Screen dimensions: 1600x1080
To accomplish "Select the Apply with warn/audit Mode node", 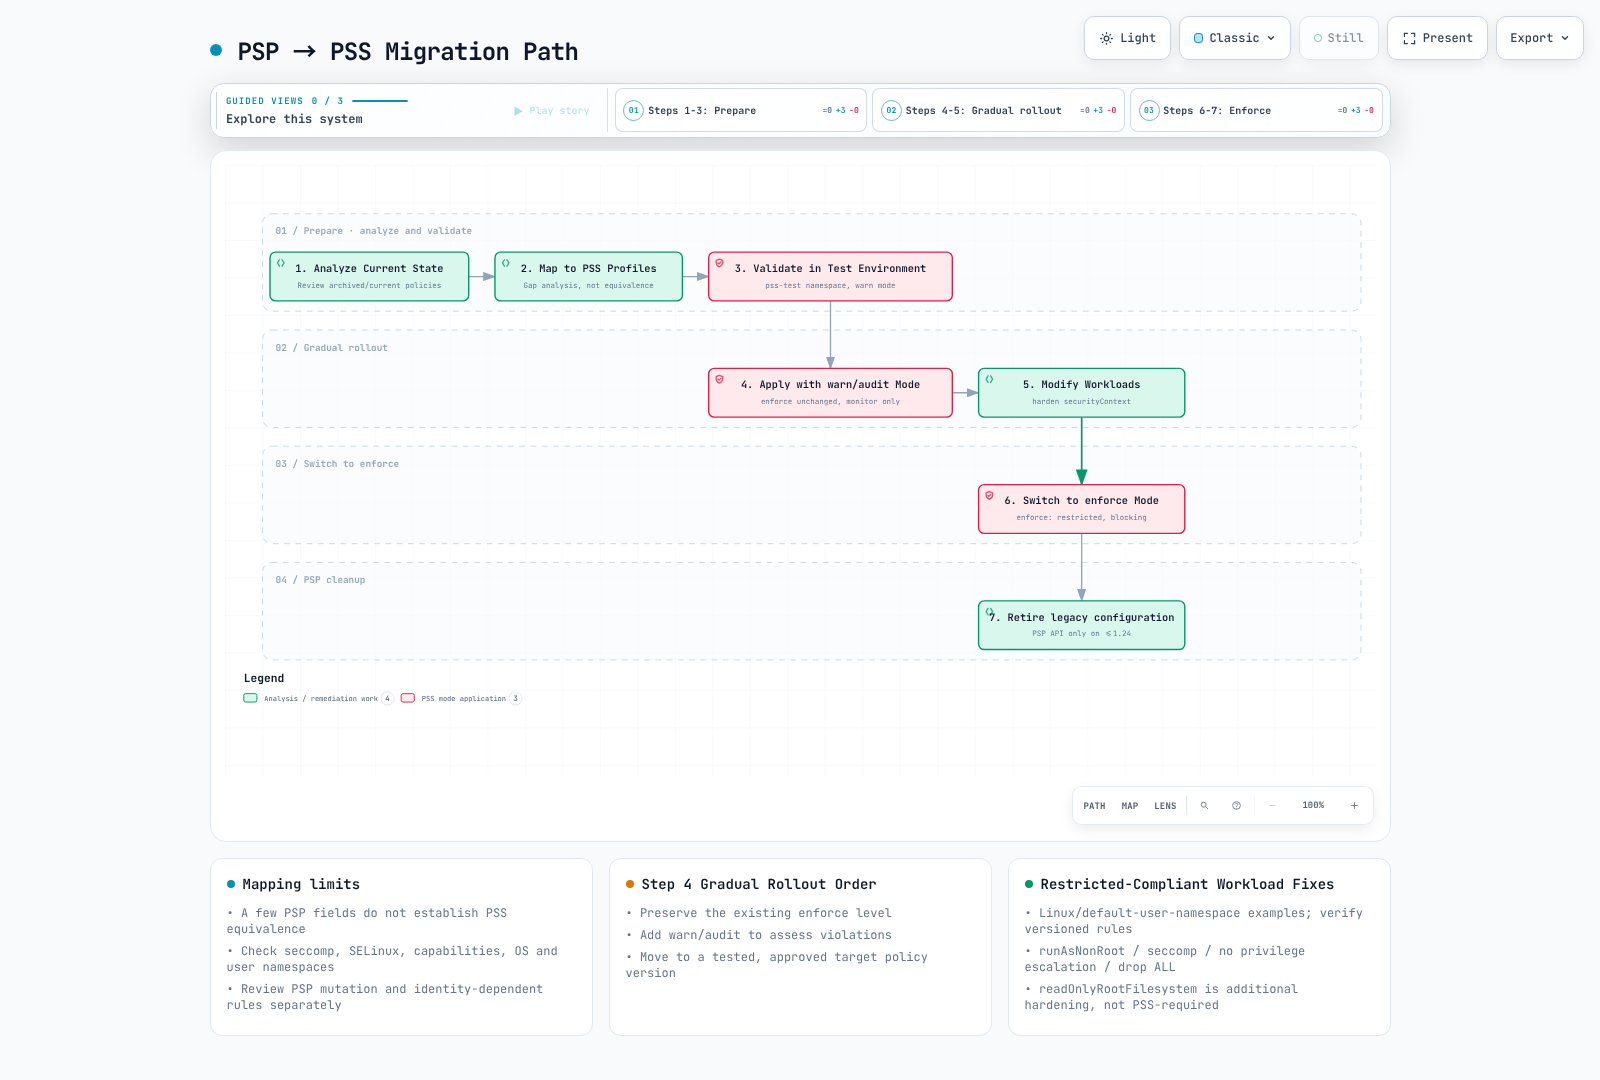I will pyautogui.click(x=830, y=392).
